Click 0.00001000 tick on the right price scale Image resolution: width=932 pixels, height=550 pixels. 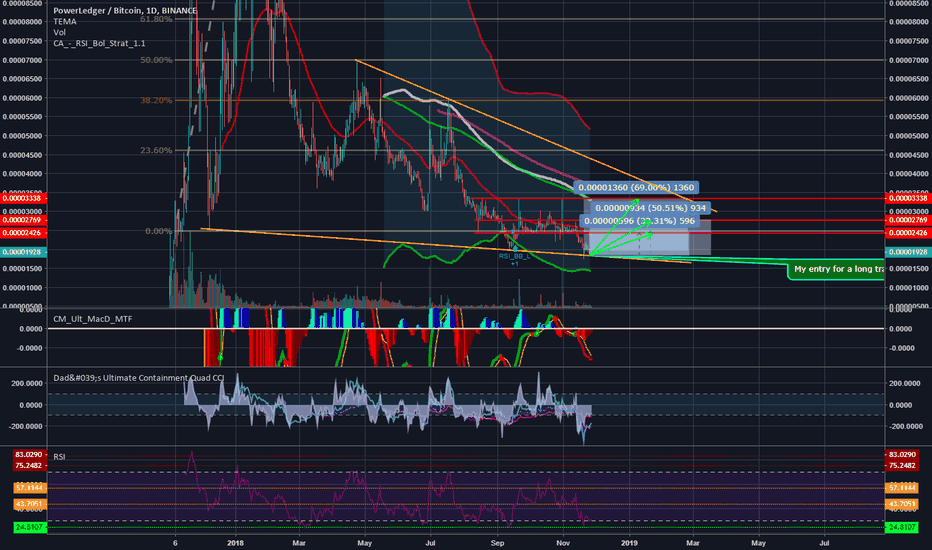click(x=908, y=288)
